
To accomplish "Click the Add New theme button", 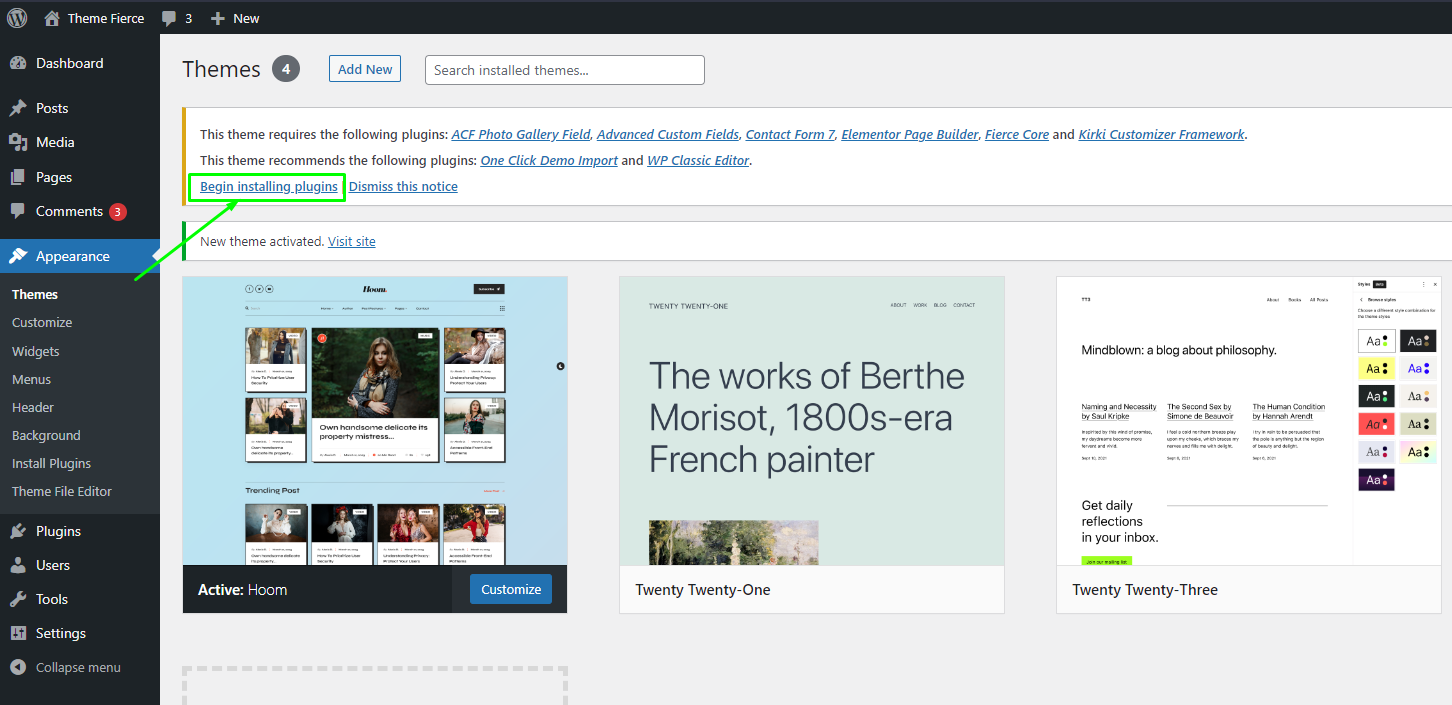I will tap(365, 69).
